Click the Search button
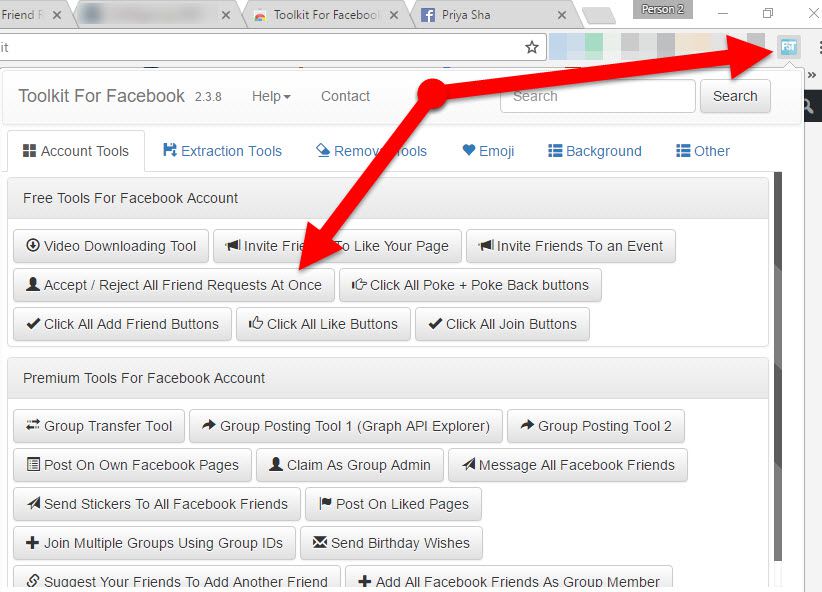The width and height of the screenshot is (822, 592). (735, 96)
